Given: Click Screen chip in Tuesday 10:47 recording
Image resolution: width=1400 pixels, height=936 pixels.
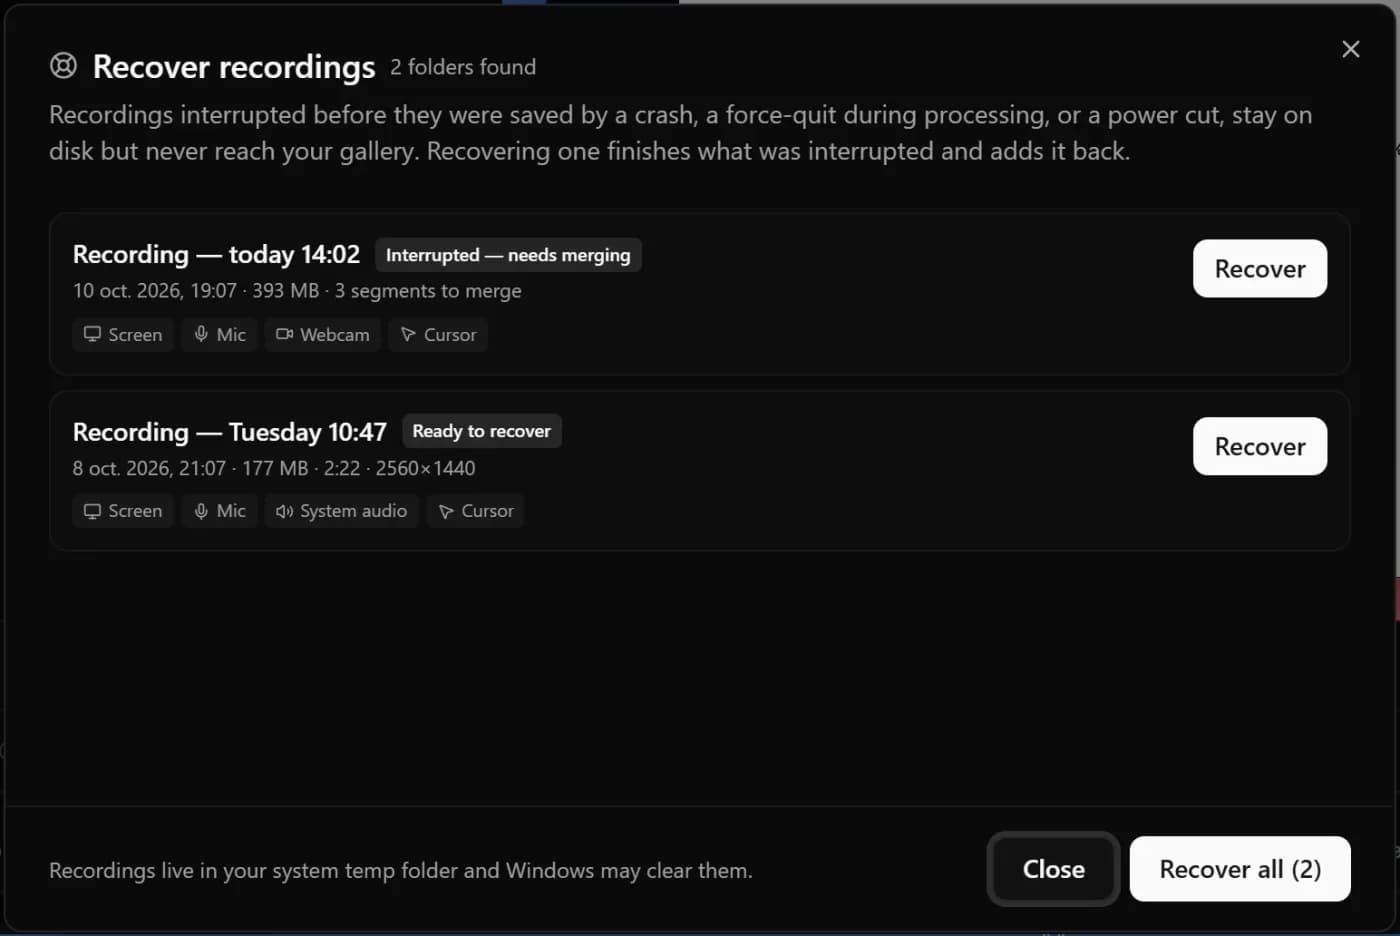Looking at the screenshot, I should tap(123, 511).
